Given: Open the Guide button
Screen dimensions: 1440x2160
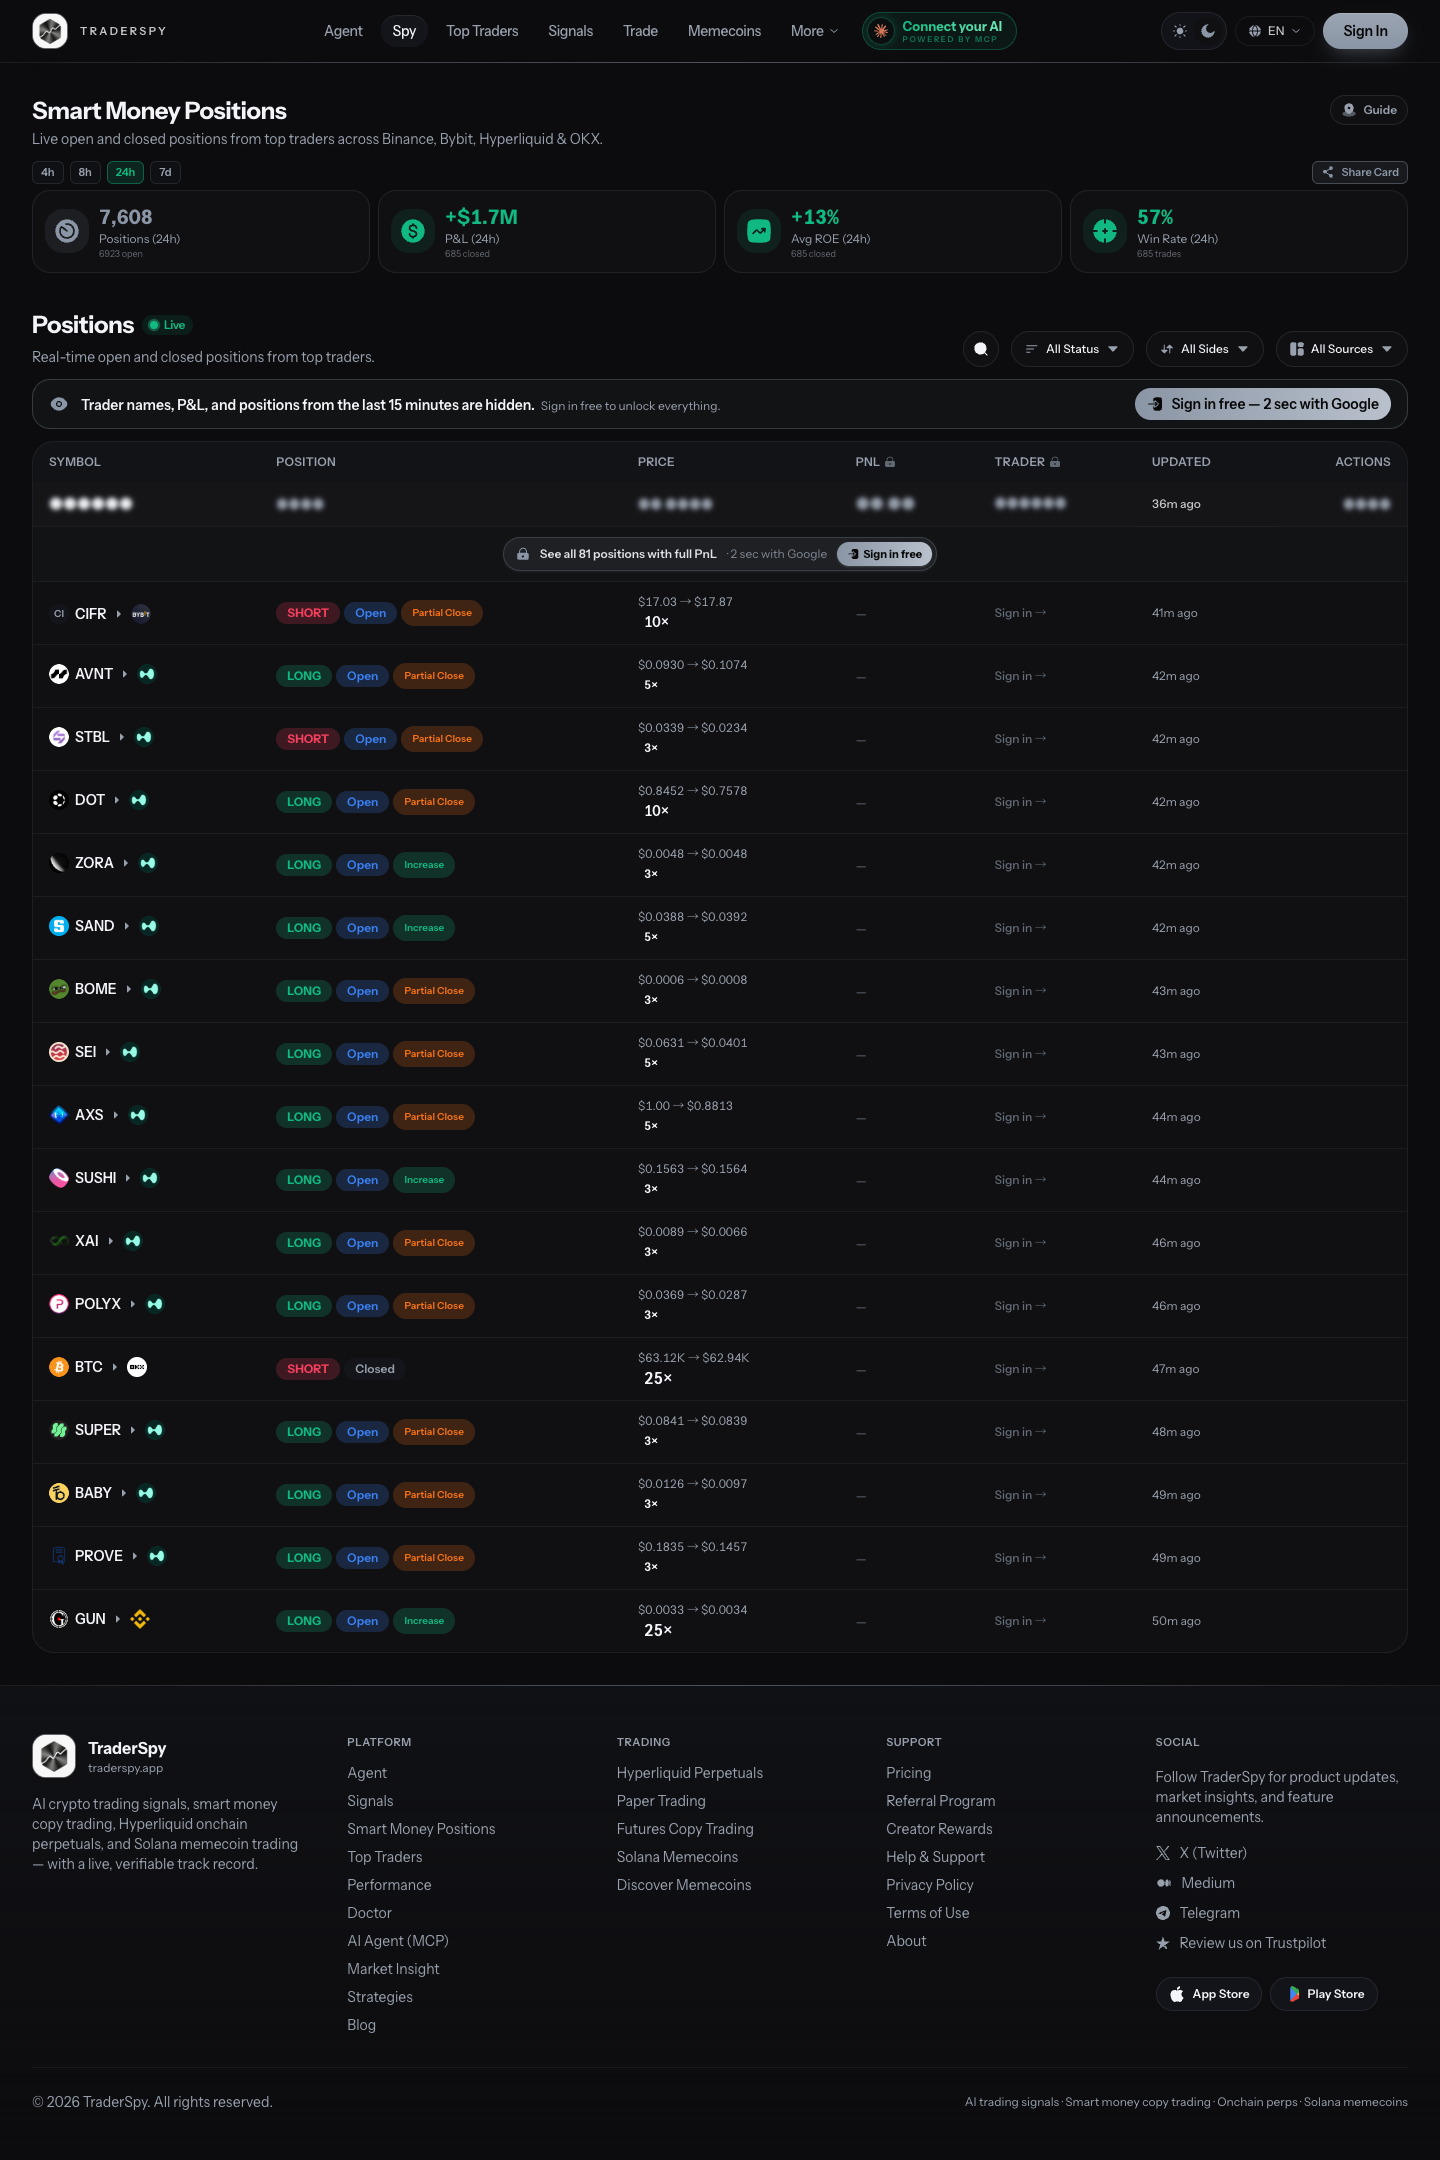Looking at the screenshot, I should [1369, 110].
